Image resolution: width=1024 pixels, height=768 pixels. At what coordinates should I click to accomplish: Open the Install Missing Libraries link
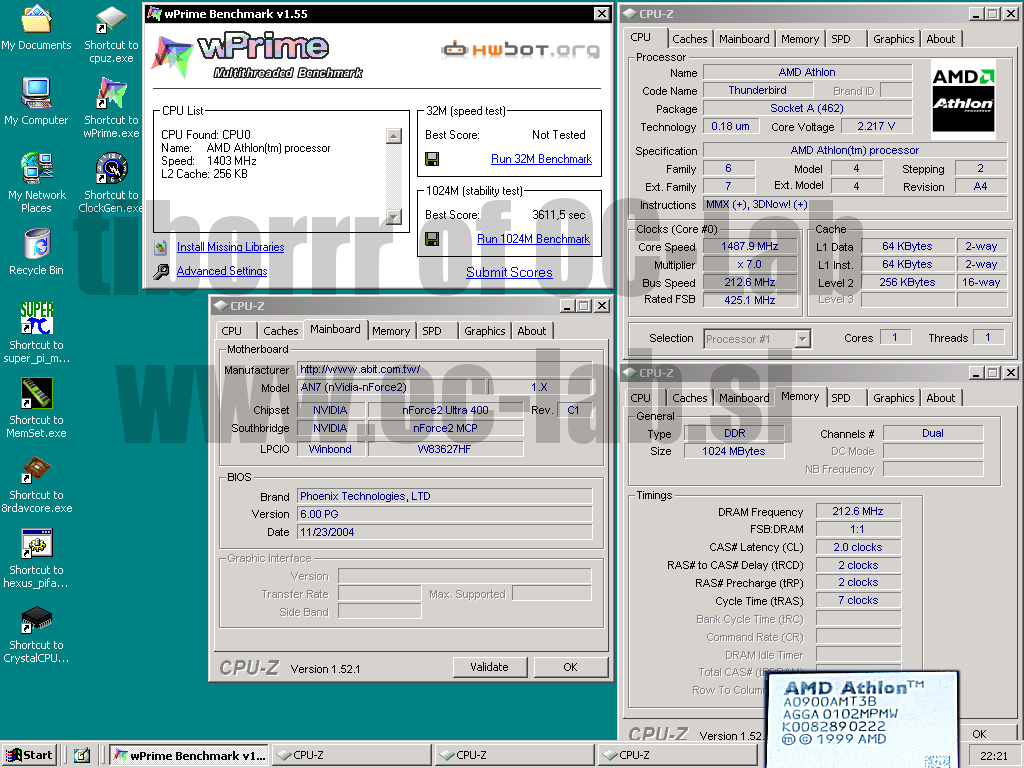pos(231,247)
